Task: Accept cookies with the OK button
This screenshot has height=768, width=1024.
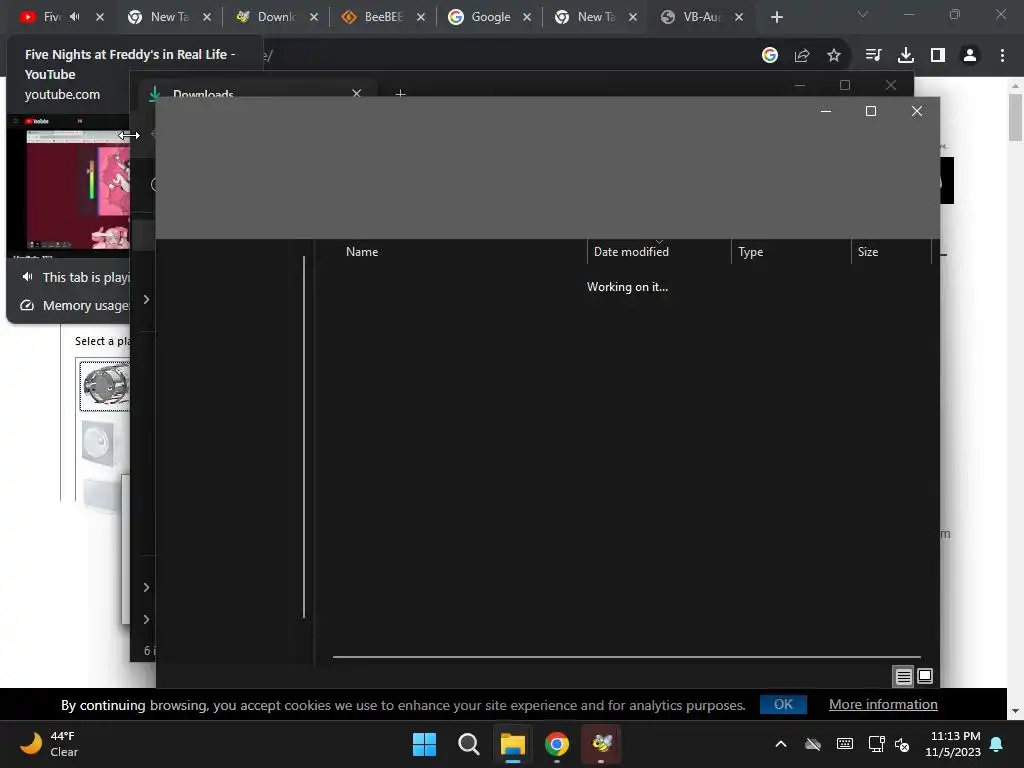Action: click(783, 704)
